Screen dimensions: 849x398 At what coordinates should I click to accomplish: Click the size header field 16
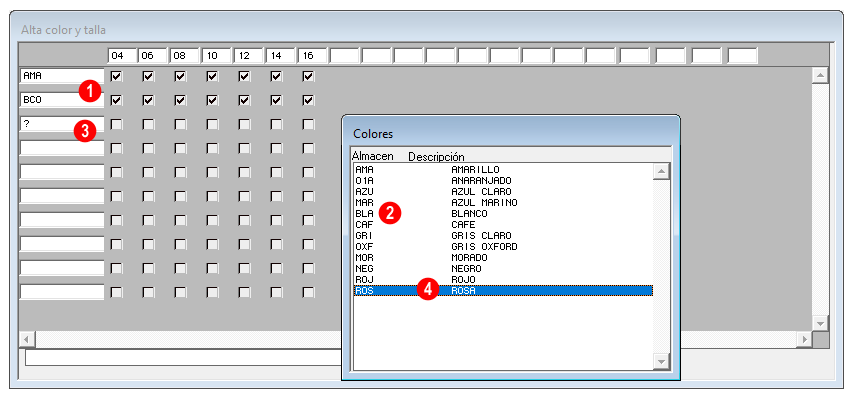(x=312, y=55)
